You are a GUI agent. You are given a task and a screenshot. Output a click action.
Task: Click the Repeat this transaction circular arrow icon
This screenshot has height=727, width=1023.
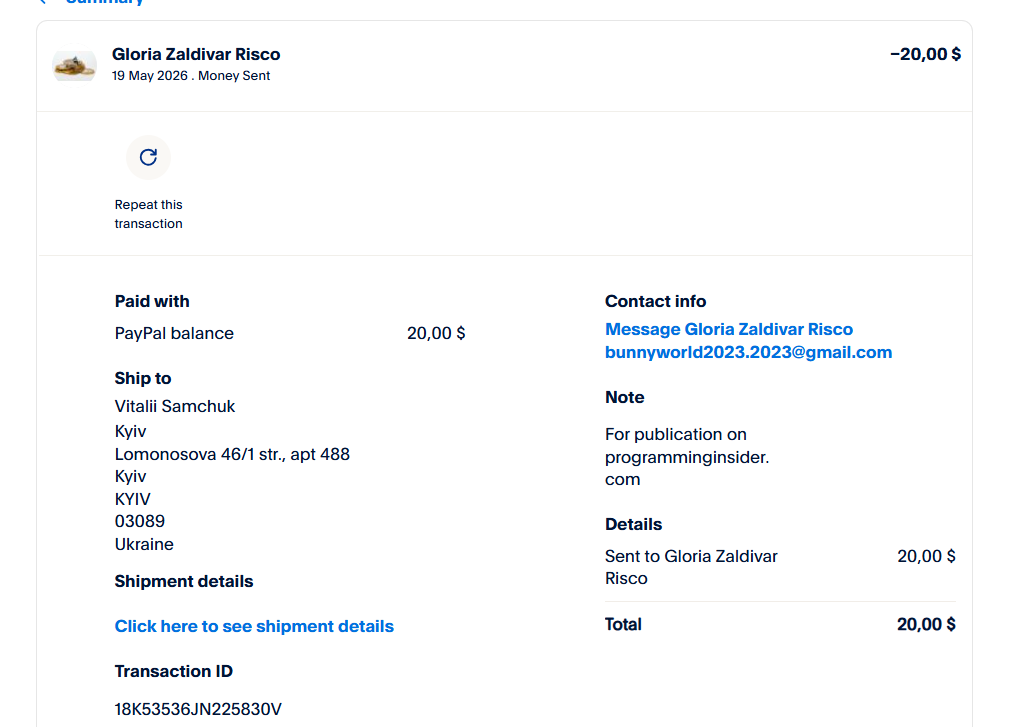click(148, 157)
